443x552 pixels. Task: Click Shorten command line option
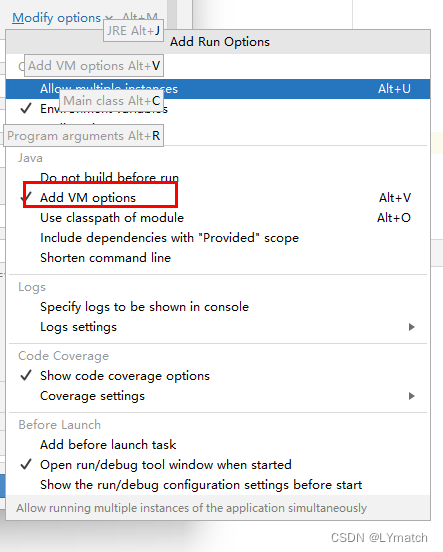pyautogui.click(x=218, y=258)
